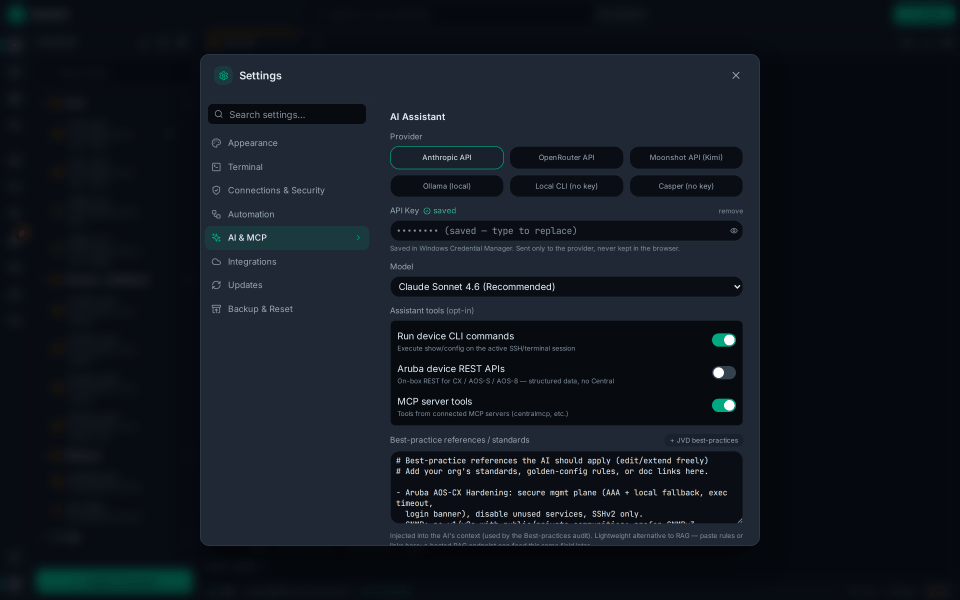Open the Updates settings section

(287, 285)
